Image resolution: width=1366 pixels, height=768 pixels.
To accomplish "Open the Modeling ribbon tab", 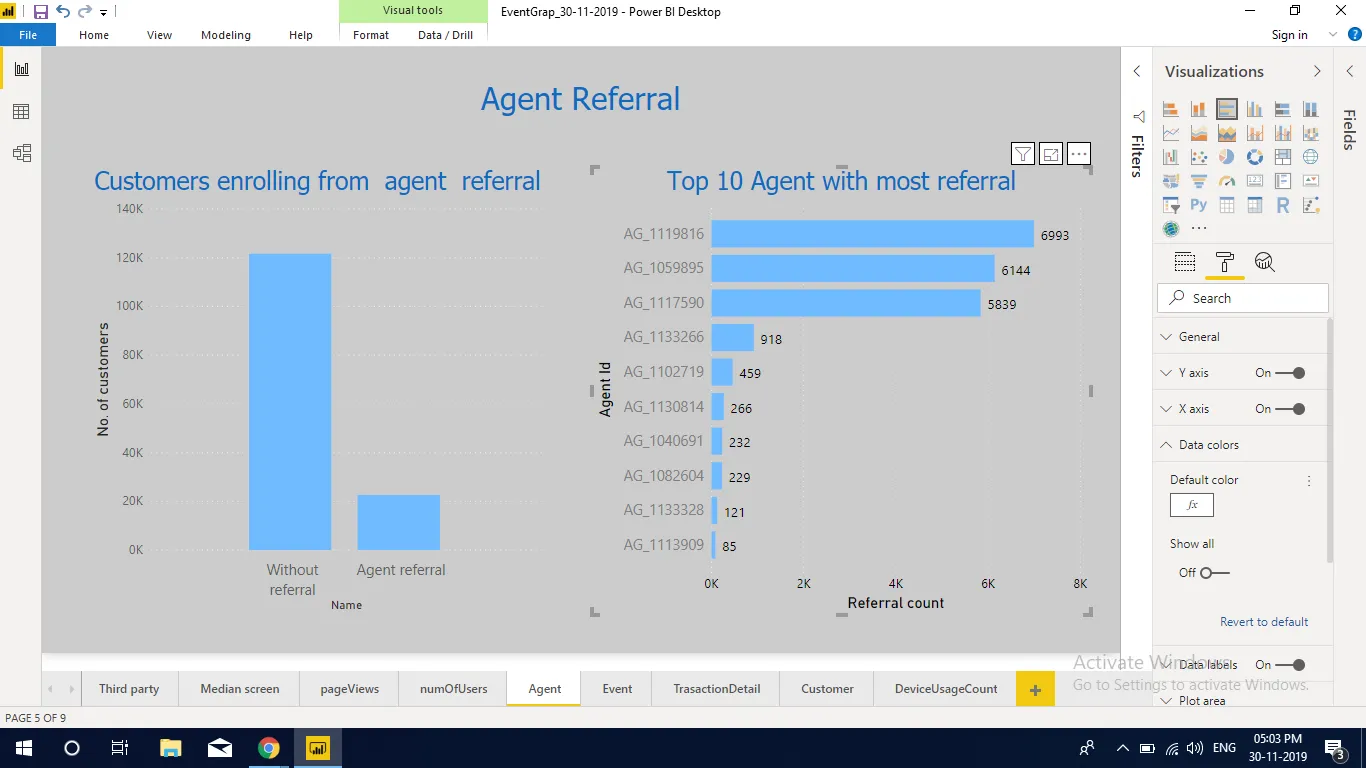I will point(226,35).
